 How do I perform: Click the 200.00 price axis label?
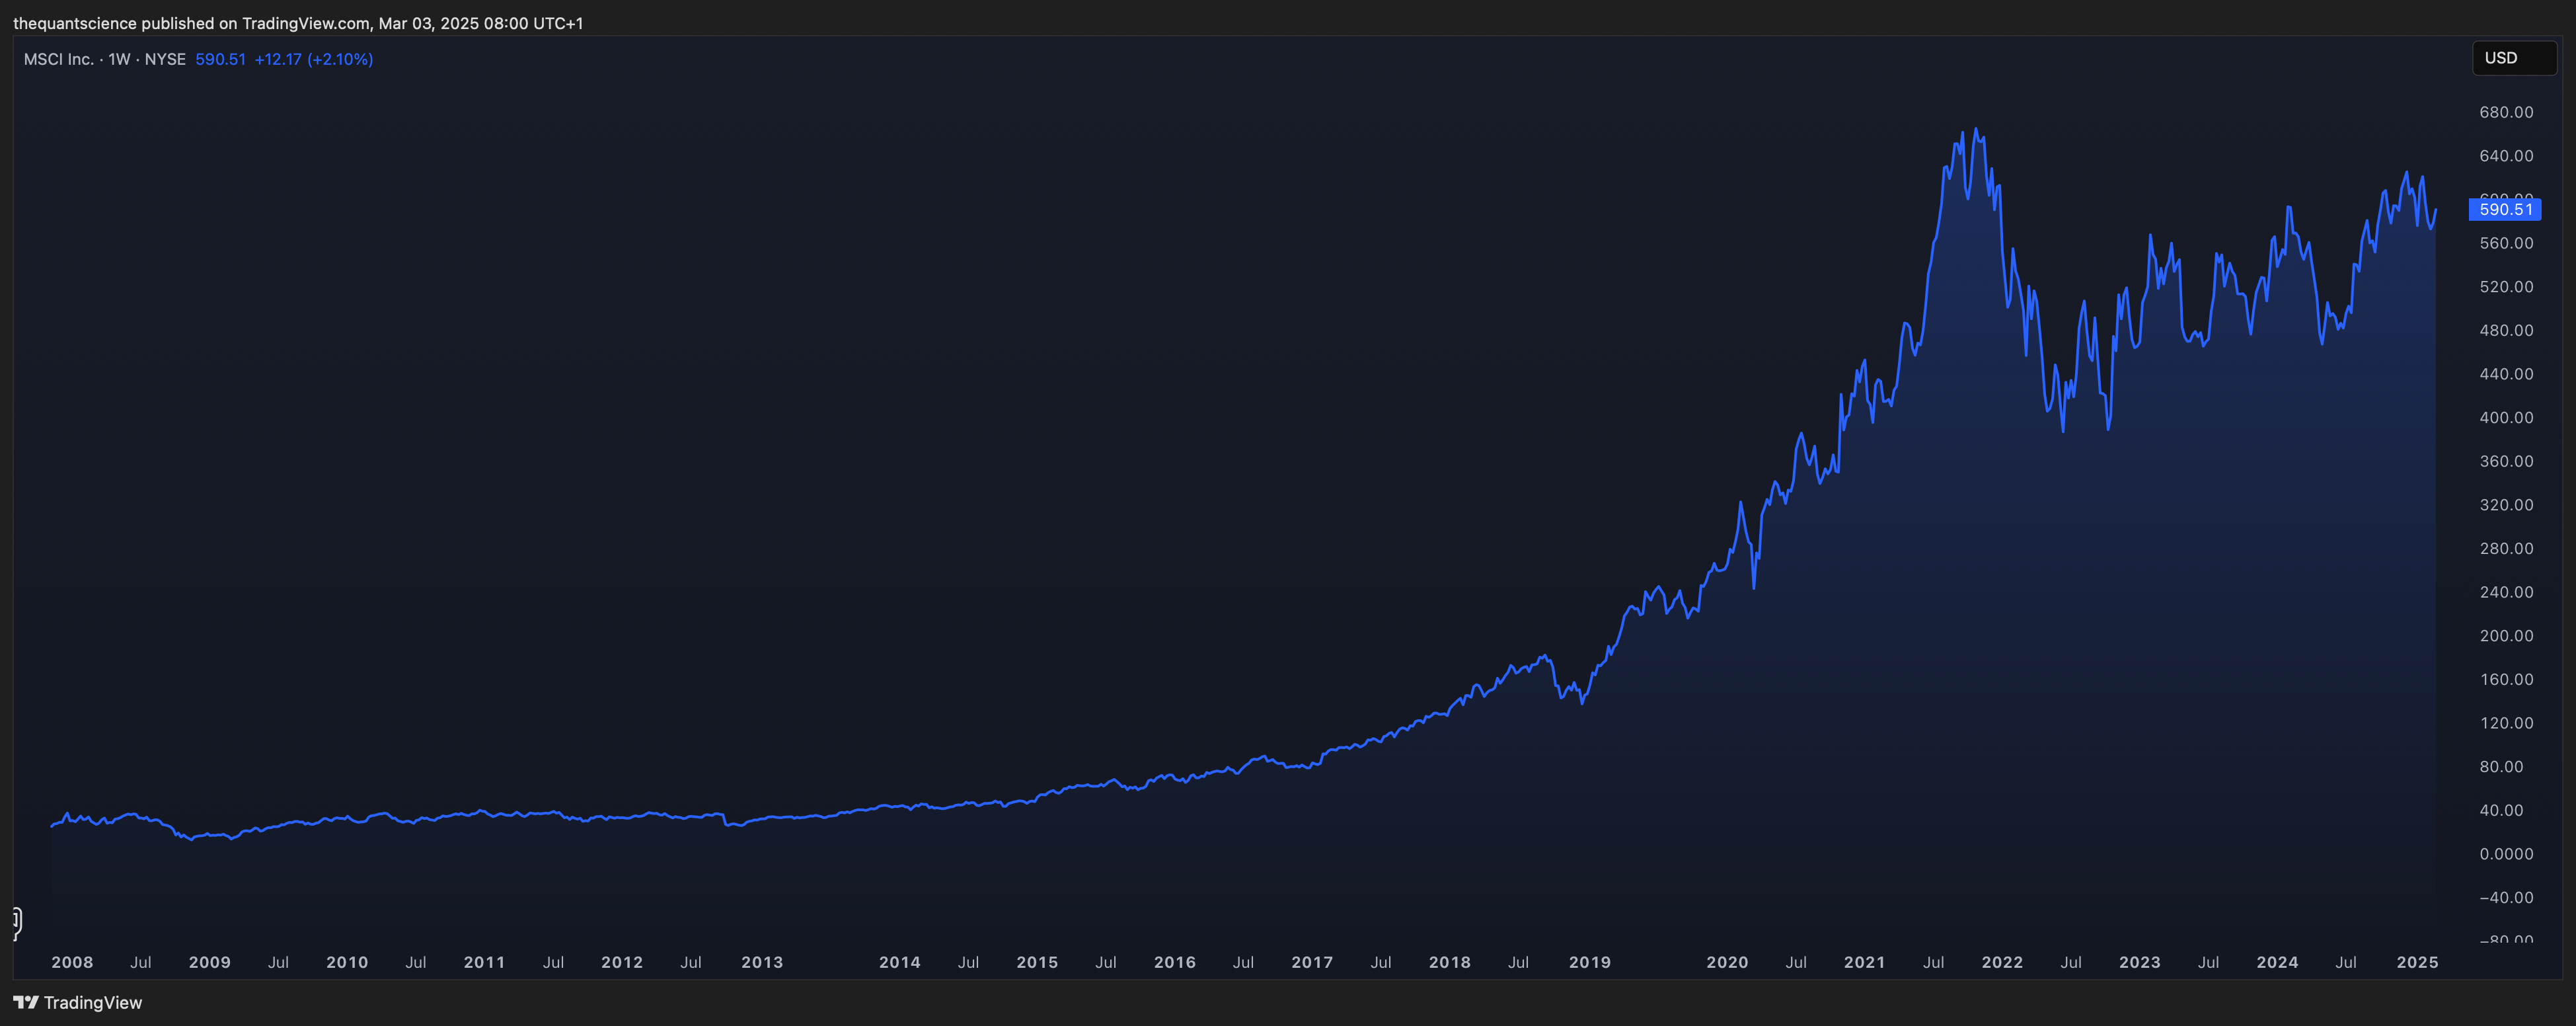point(2506,636)
